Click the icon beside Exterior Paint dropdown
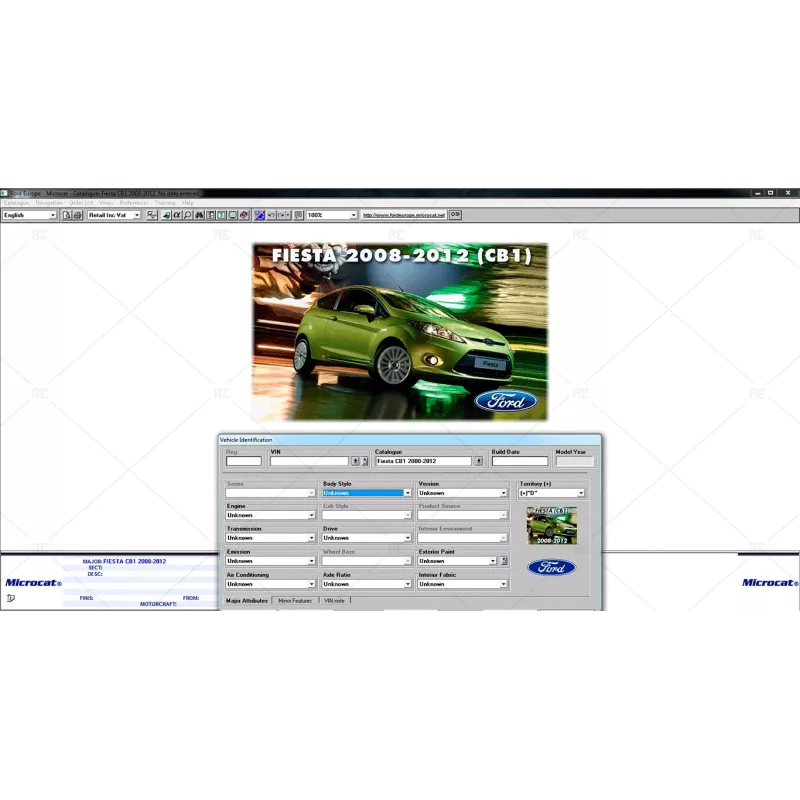 504,561
